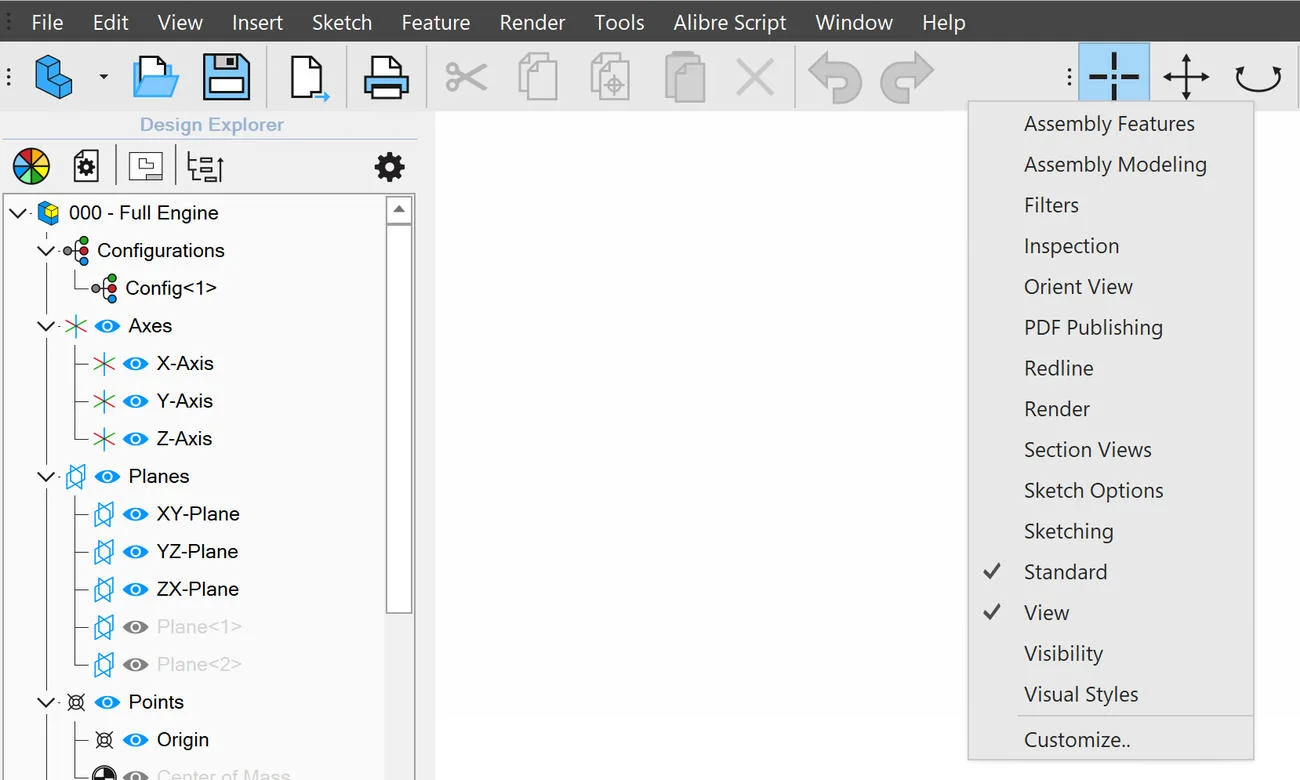Click the Print icon in toolbar
Screen dimensions: 1300x780
pyautogui.click(x=385, y=77)
